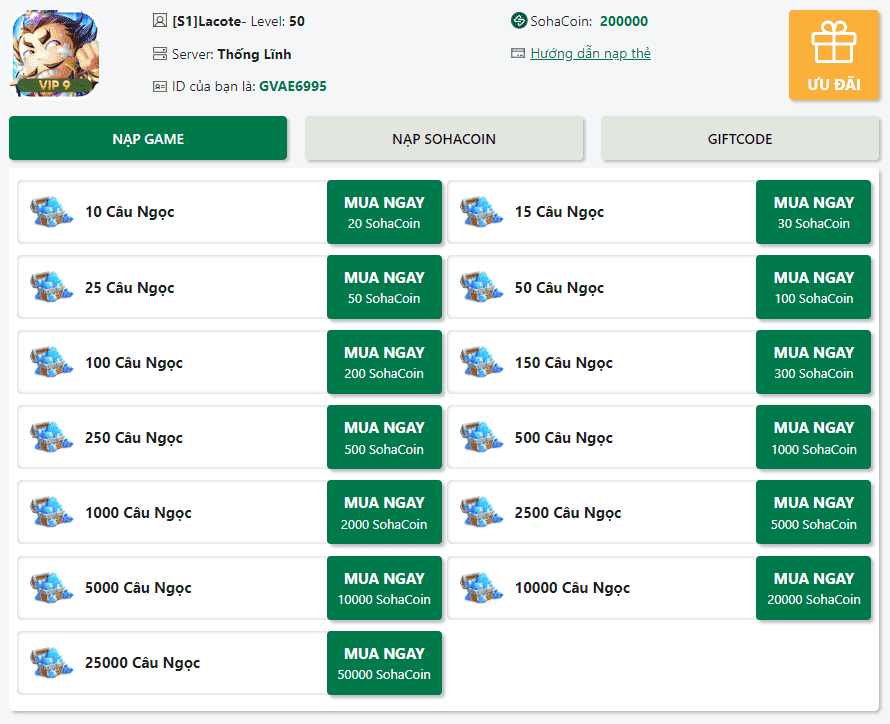The image size is (890, 724).
Task: Click the 150 Câu Ngọc package label
Action: click(564, 363)
